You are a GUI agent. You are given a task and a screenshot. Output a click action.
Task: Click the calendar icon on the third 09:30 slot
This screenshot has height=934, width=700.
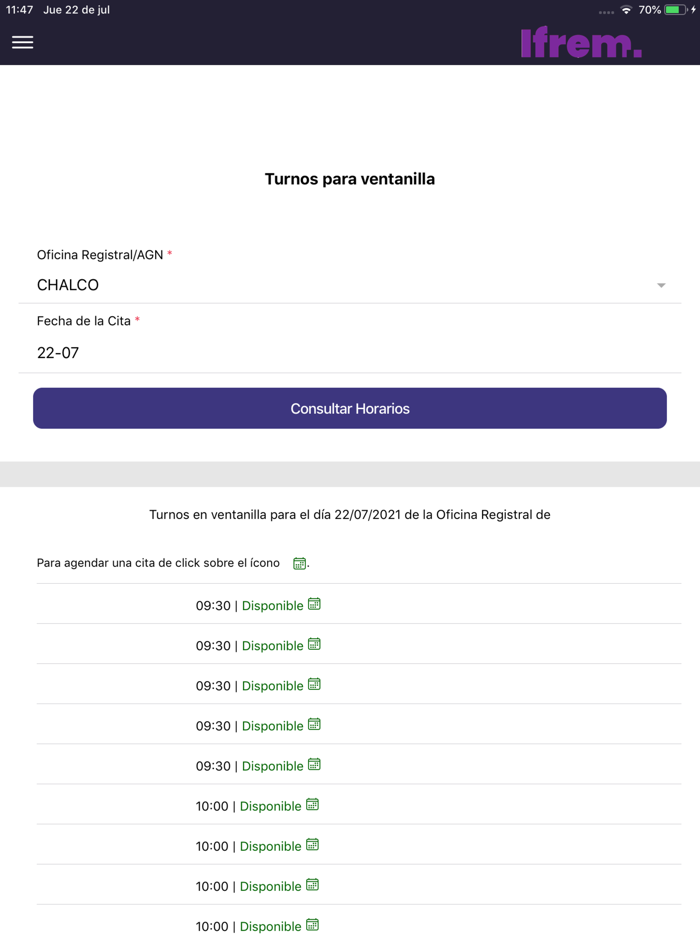314,684
